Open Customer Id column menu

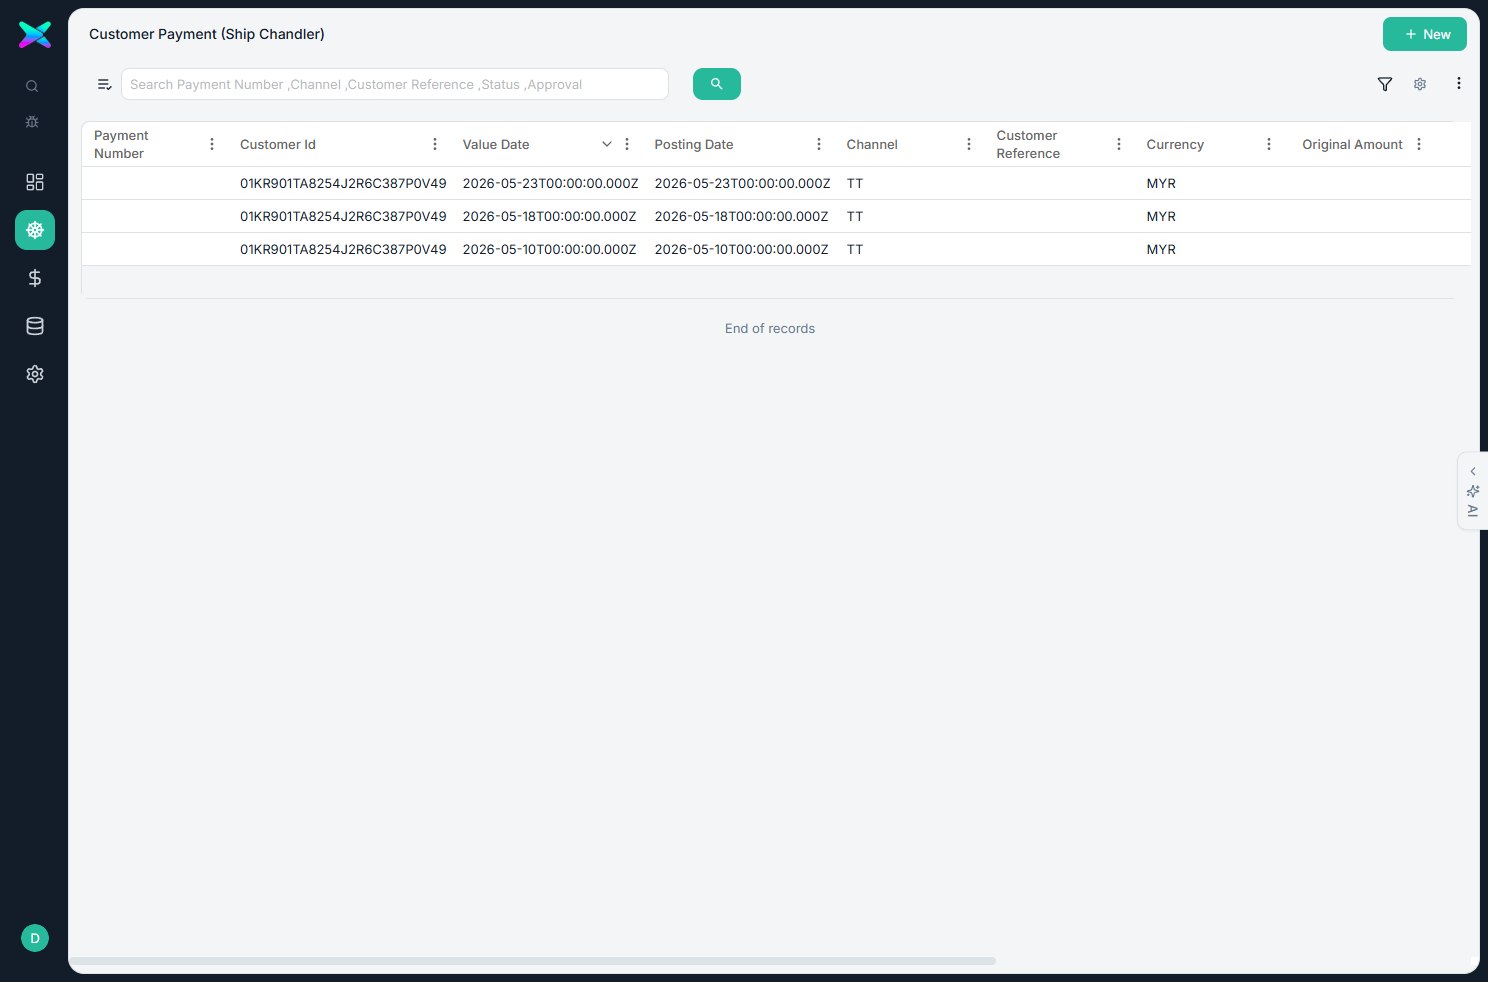[435, 144]
